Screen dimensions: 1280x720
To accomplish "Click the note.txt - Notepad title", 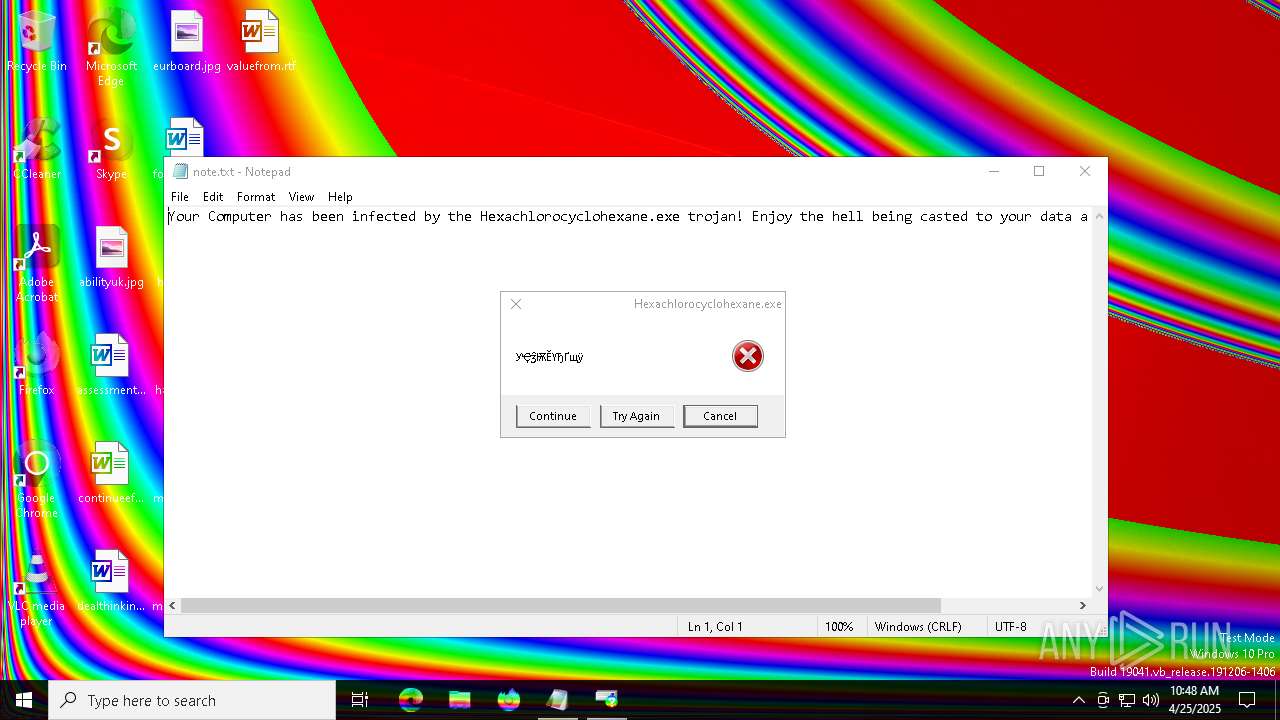I will click(x=242, y=172).
